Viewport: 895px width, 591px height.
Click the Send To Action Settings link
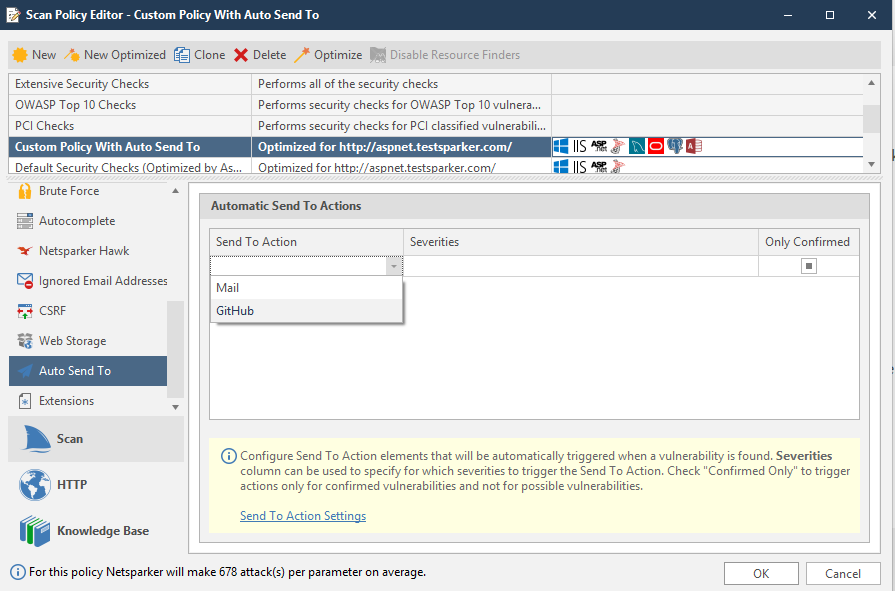[x=303, y=515]
